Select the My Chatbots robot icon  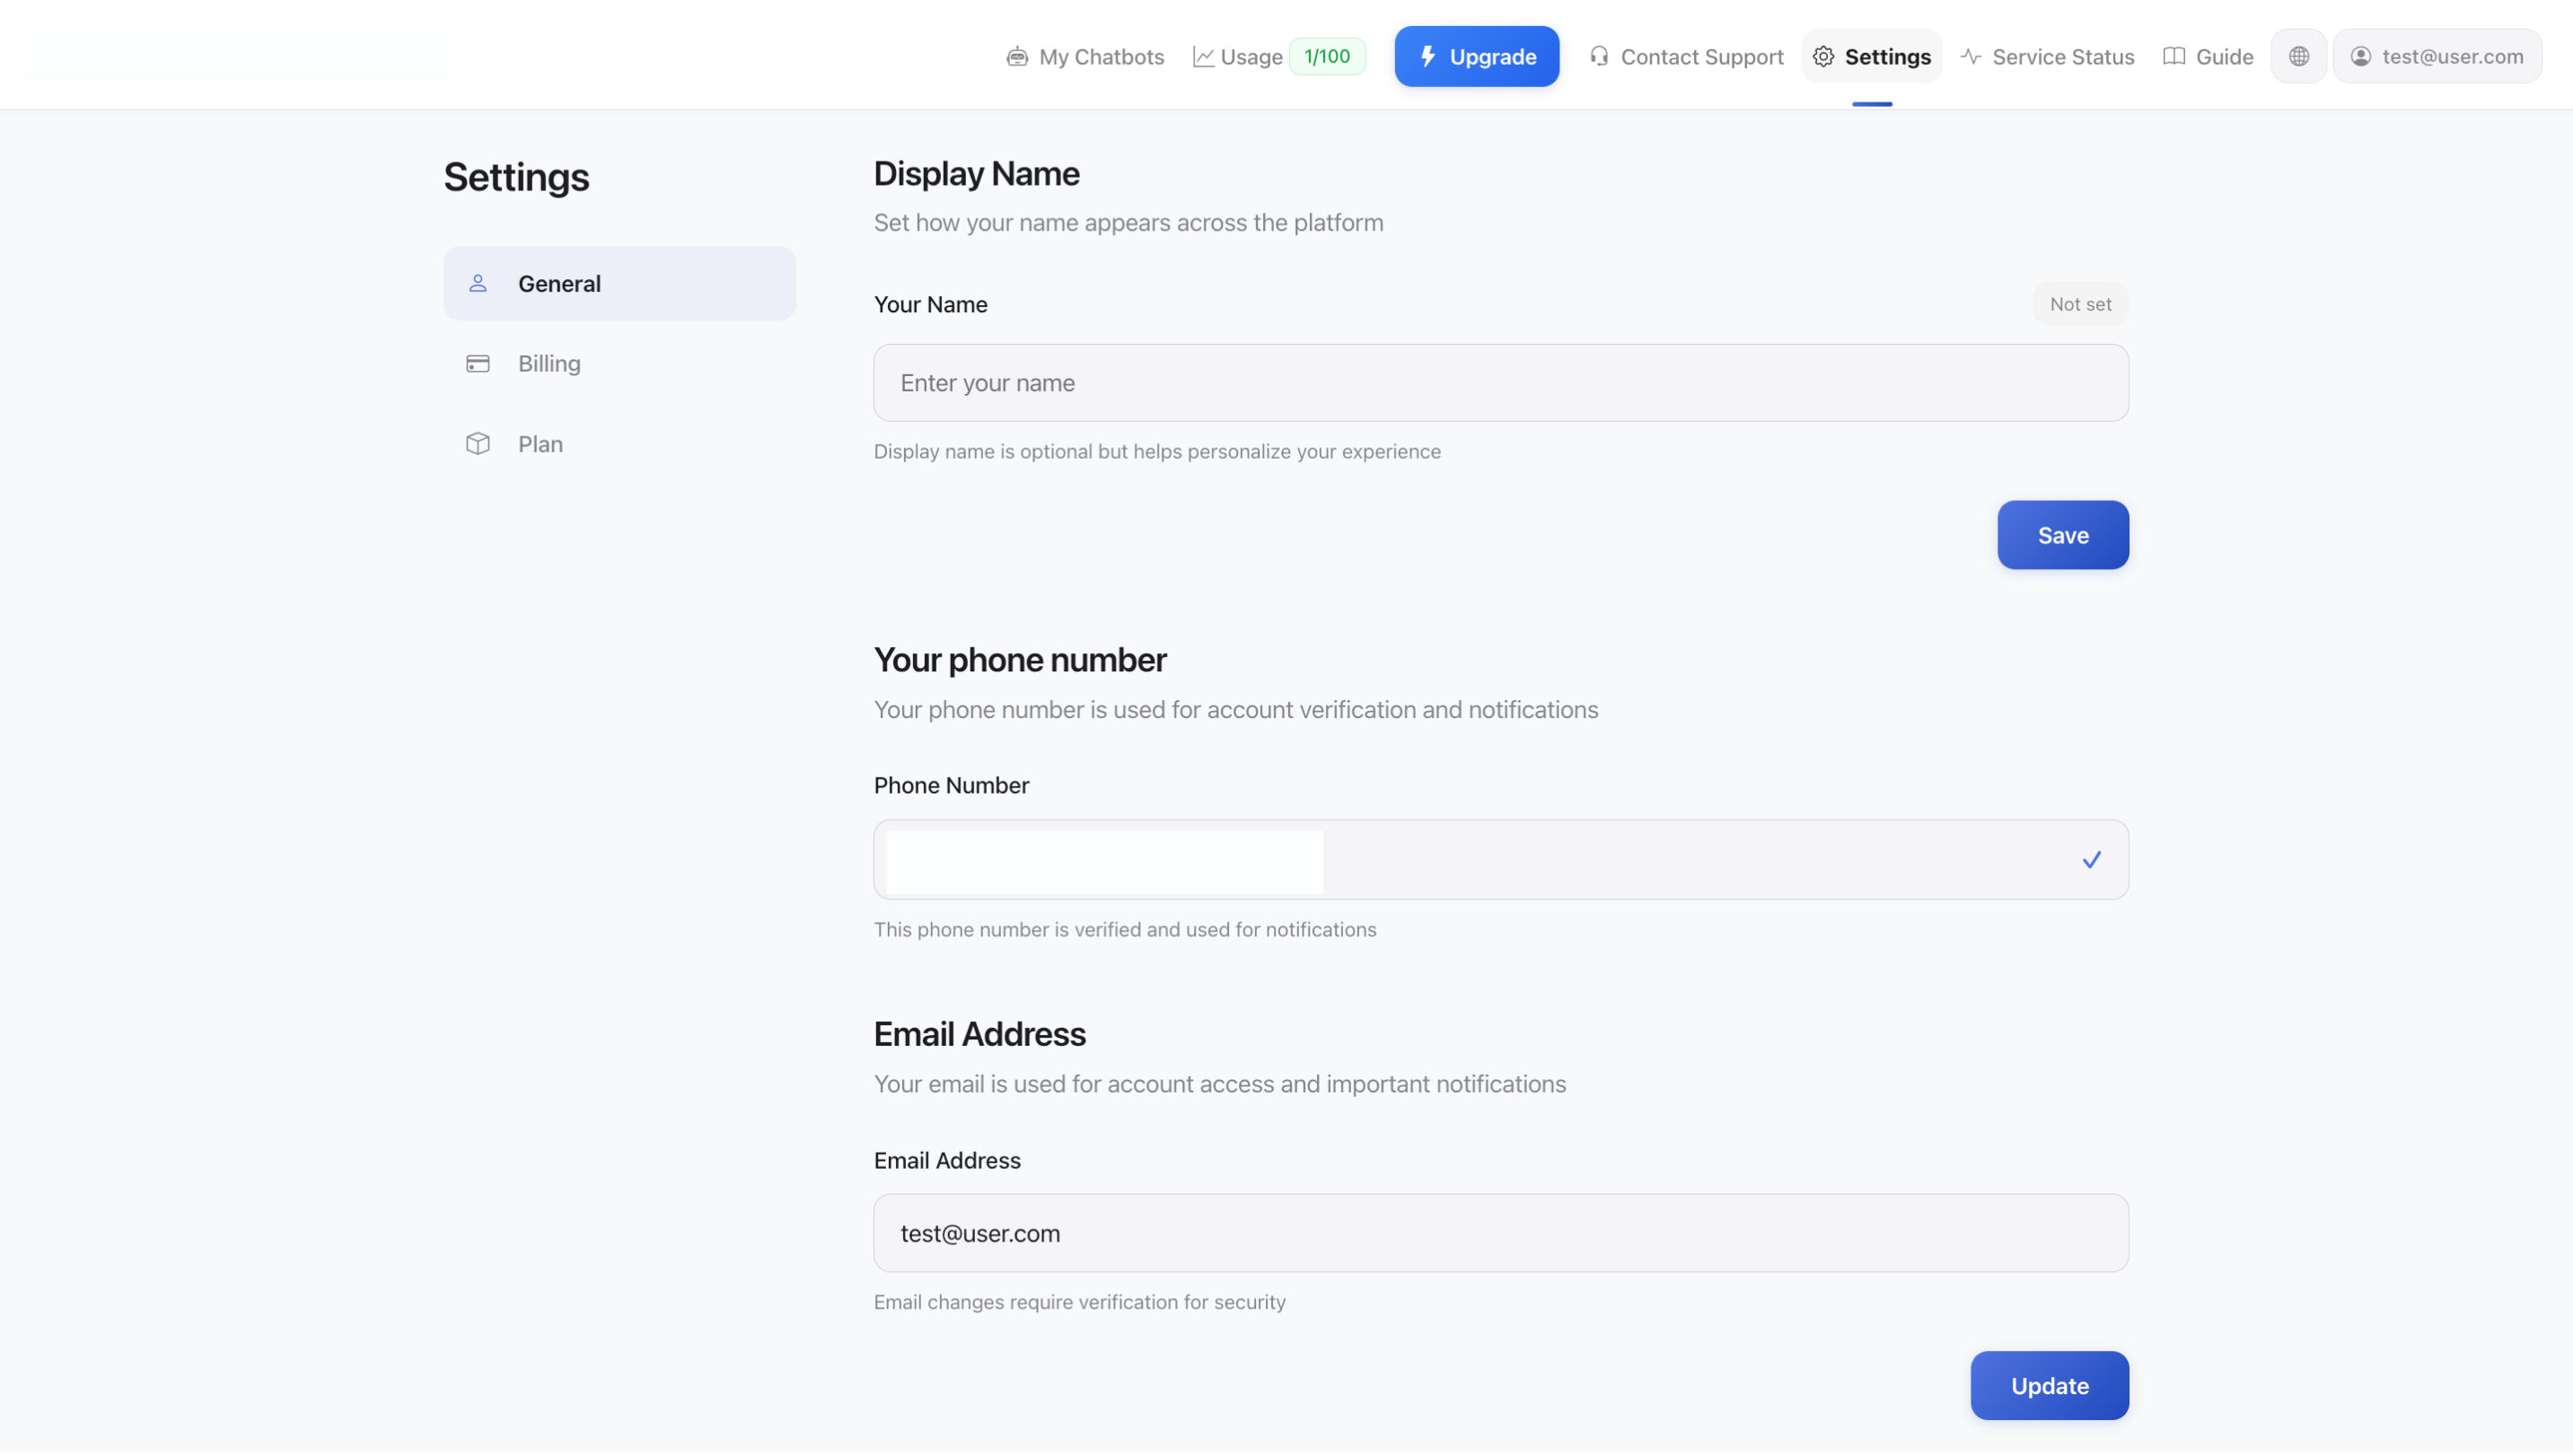pos(1016,57)
